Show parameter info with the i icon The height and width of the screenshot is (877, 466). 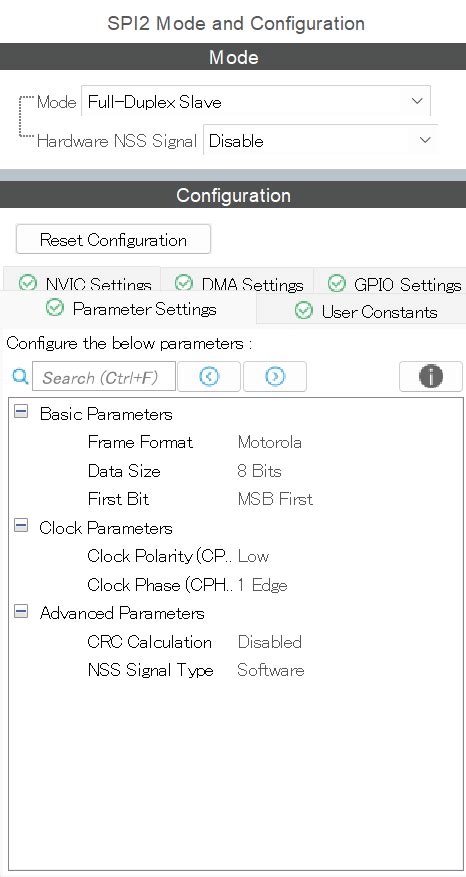(431, 376)
